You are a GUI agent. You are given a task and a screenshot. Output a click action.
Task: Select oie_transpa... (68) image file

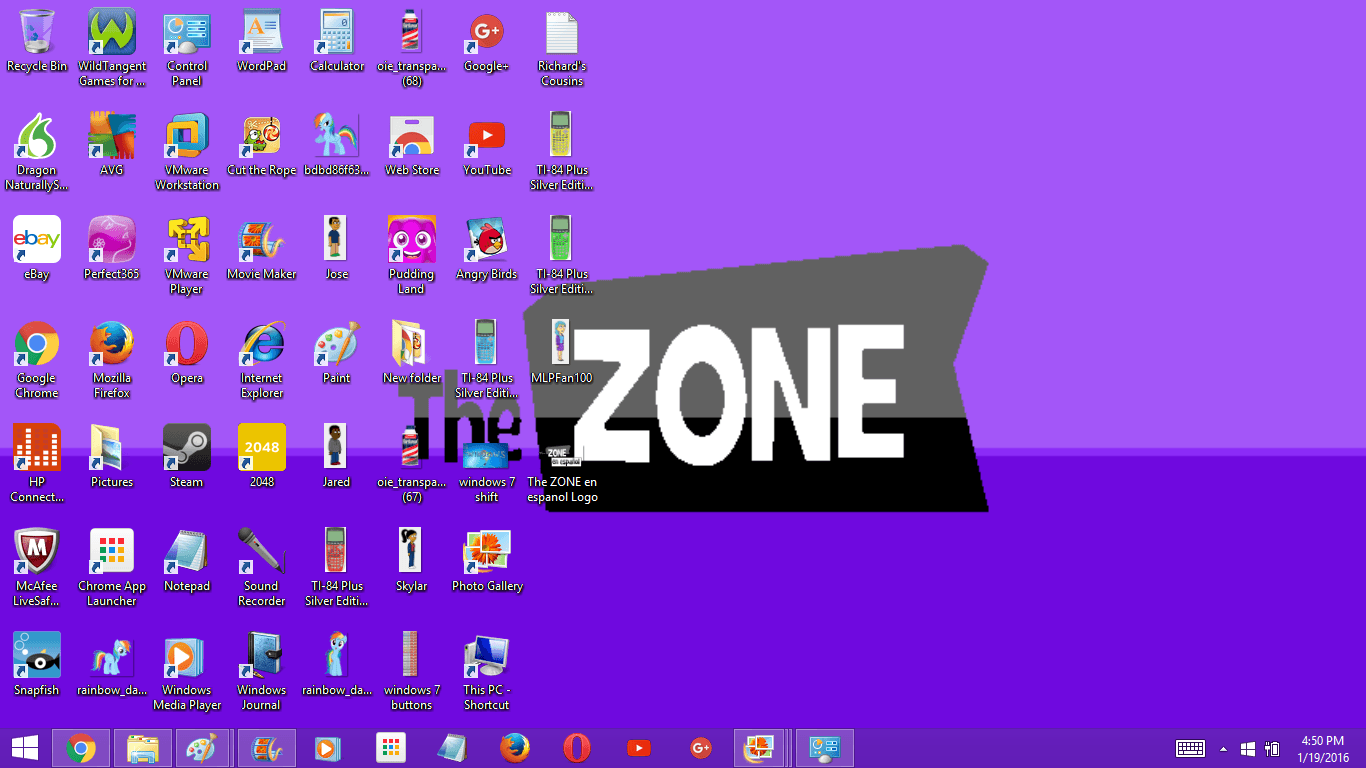pos(412,49)
